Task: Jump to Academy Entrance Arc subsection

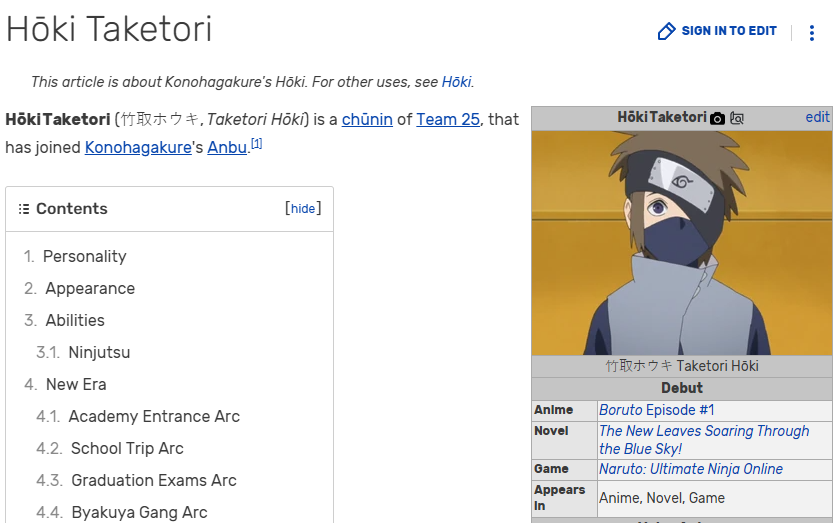Action: [154, 416]
